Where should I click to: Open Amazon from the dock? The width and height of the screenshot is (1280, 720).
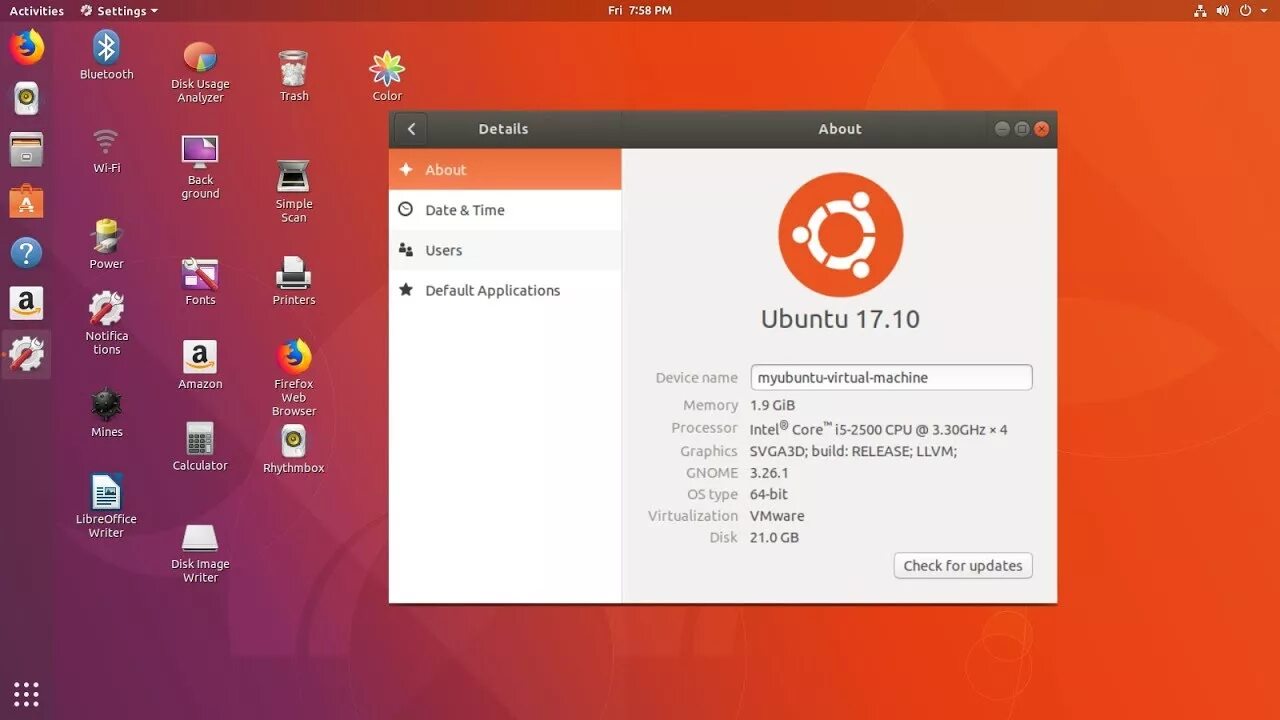click(27, 303)
